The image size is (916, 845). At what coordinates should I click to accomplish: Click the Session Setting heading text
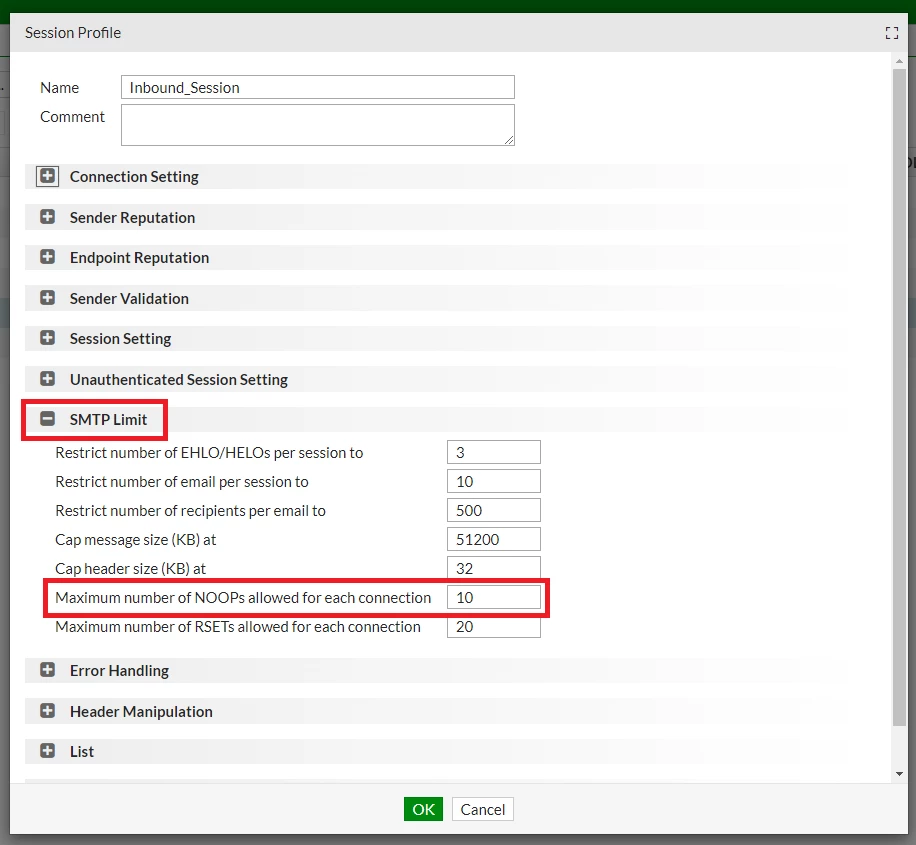pos(120,339)
